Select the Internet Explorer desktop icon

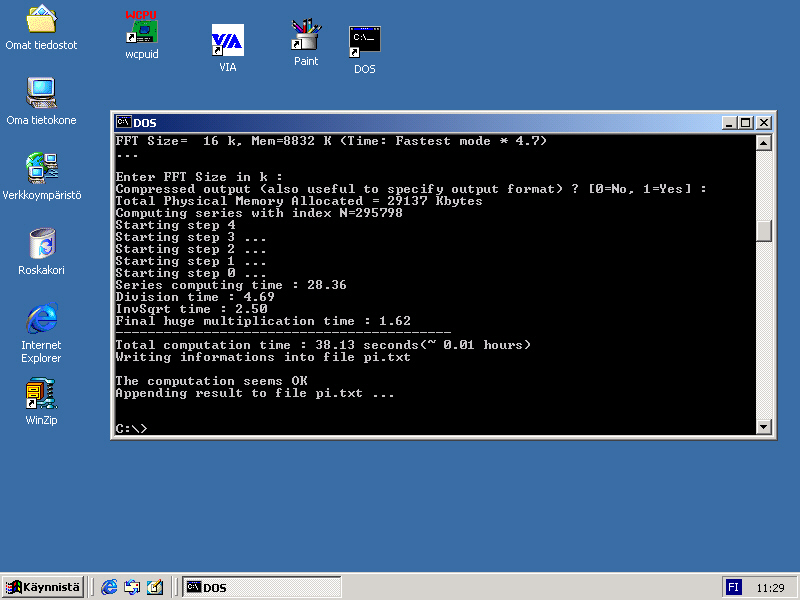41,318
